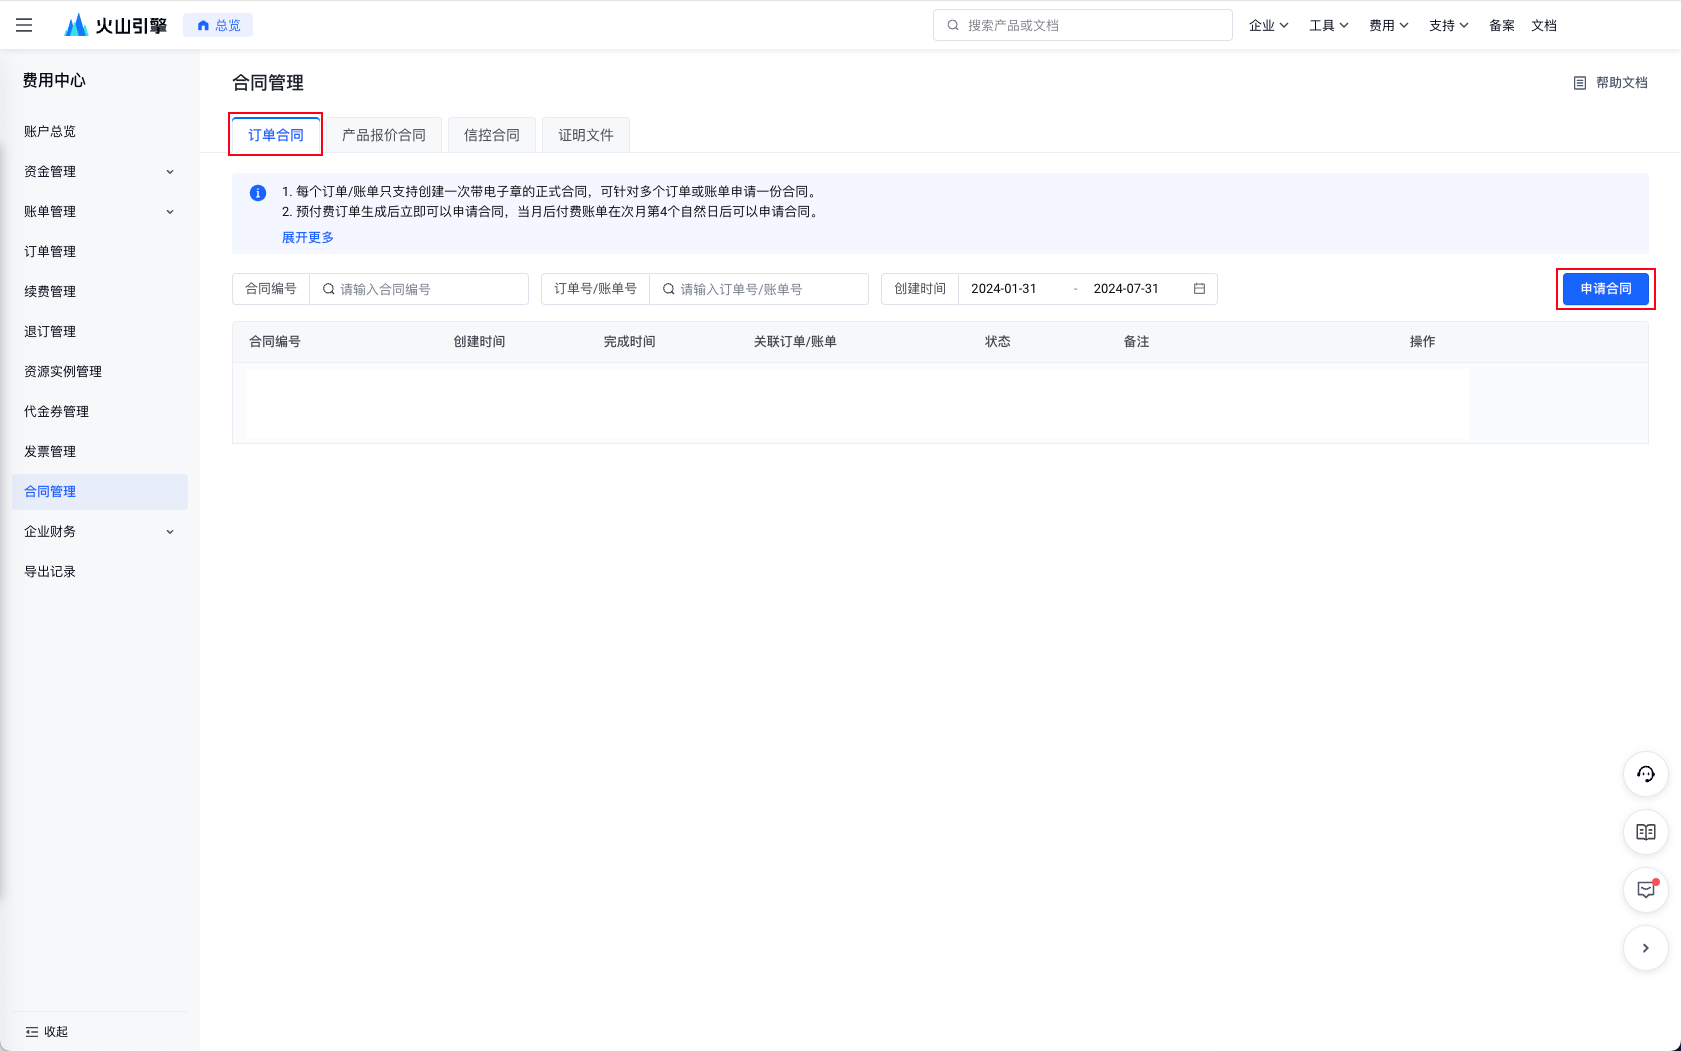Click the 申请合同 button
The image size is (1681, 1051).
1605,289
